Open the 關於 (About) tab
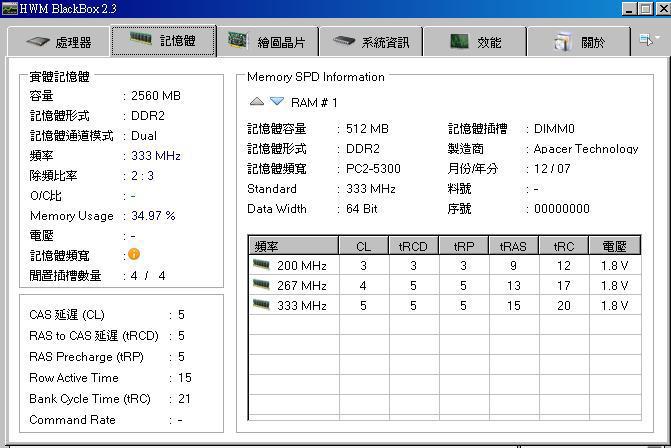 click(x=580, y=42)
